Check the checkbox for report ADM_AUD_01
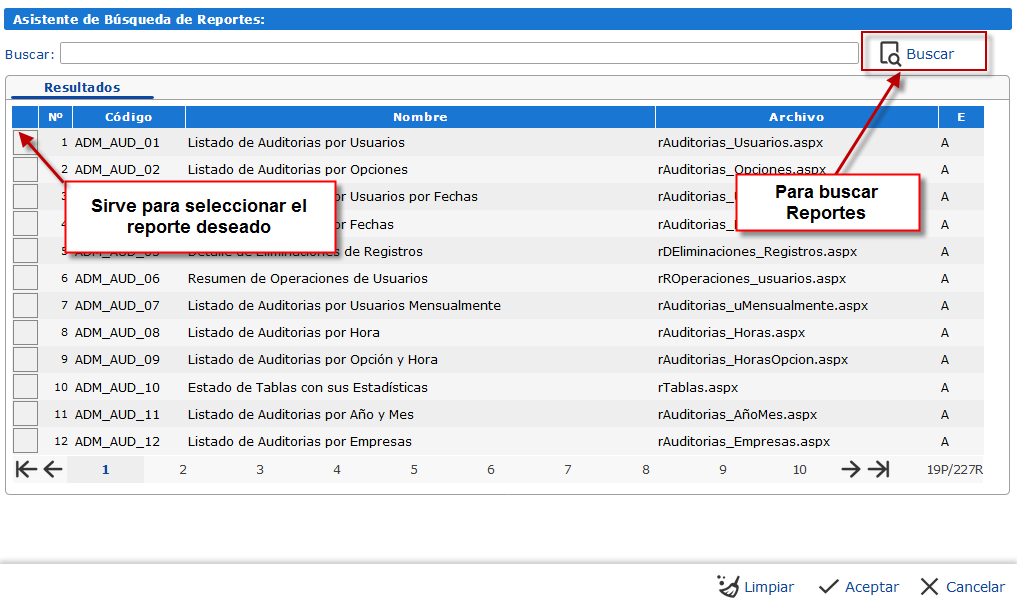 [24, 143]
